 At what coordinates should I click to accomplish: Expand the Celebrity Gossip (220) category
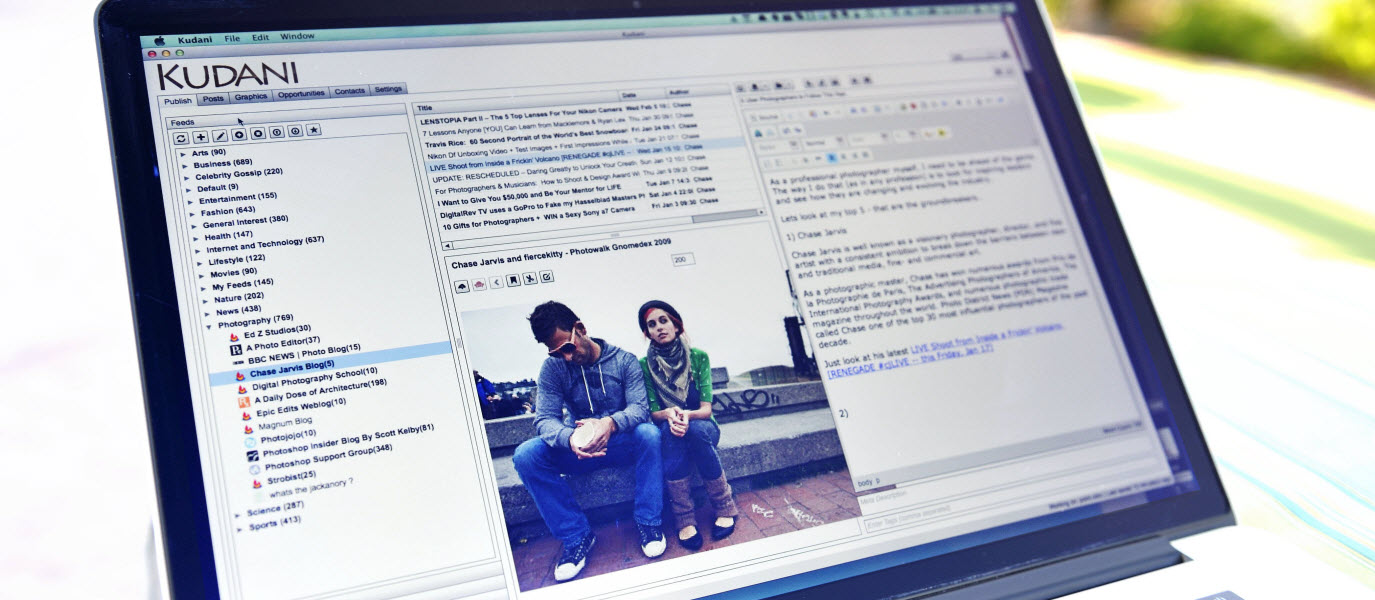pos(187,177)
